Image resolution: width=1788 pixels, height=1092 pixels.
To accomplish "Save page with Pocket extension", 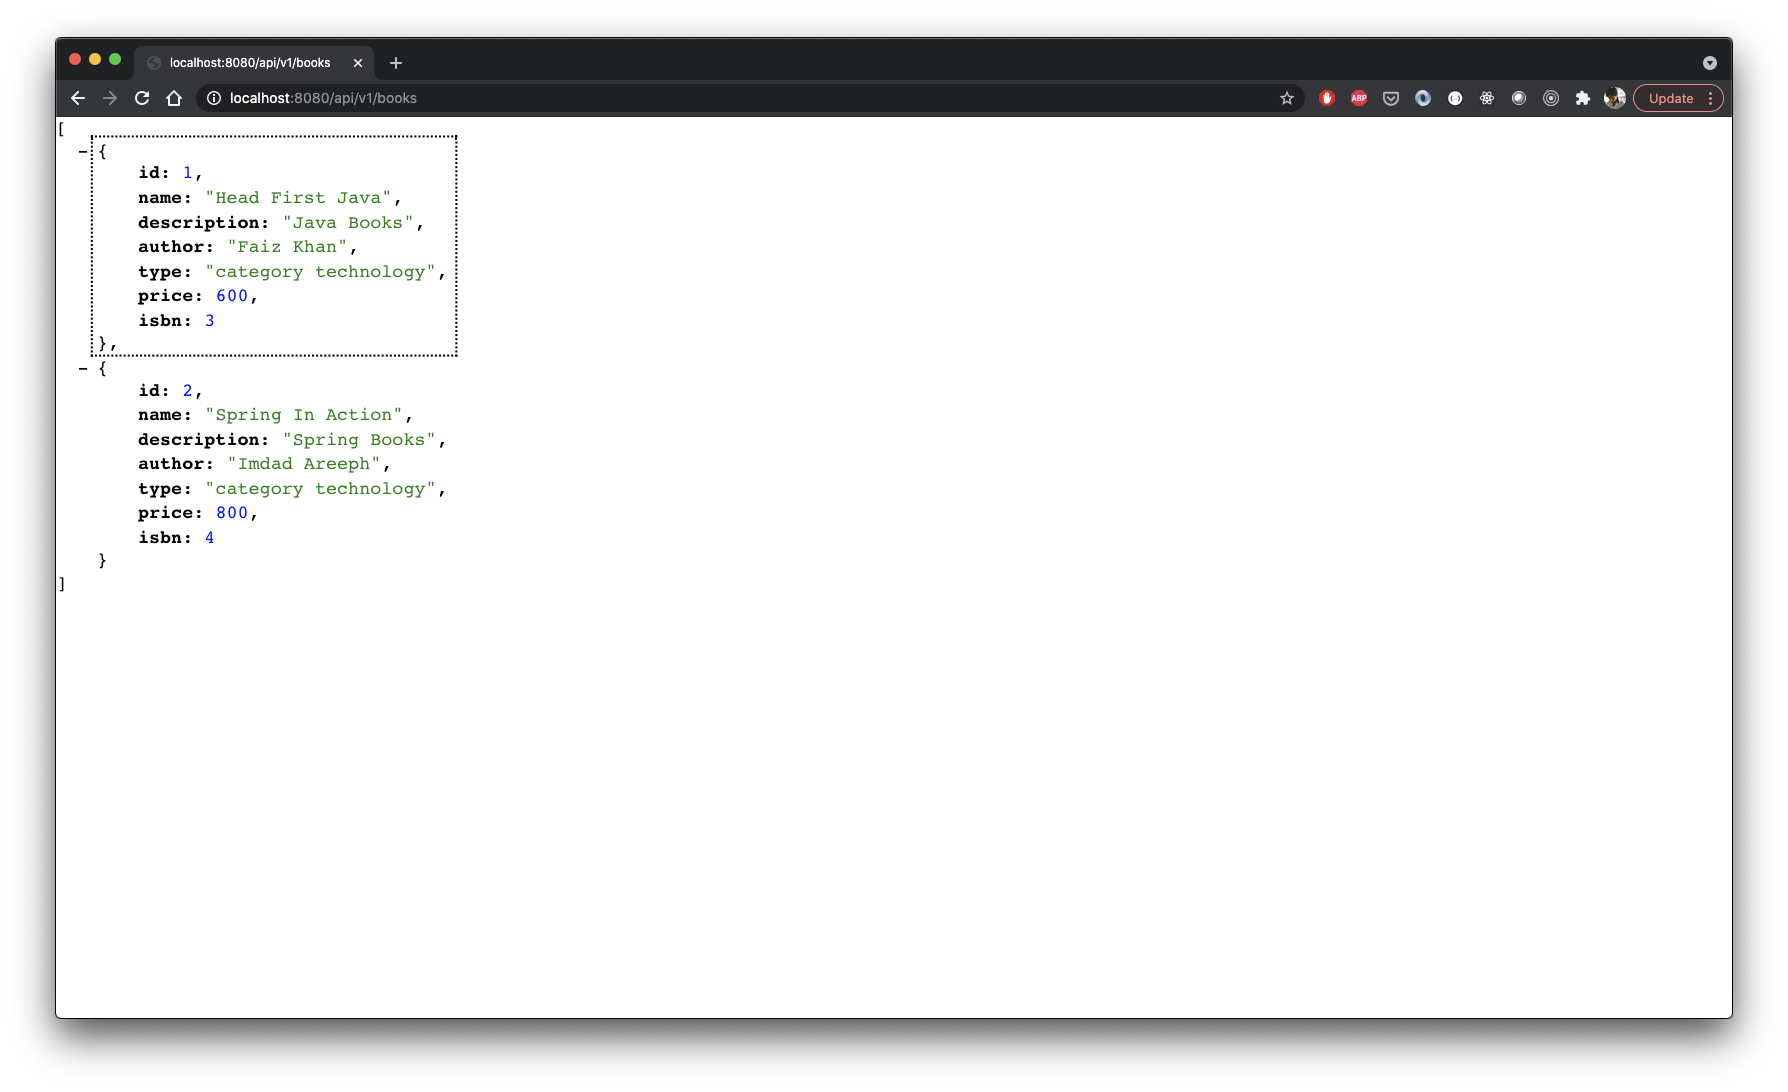I will click(1391, 98).
